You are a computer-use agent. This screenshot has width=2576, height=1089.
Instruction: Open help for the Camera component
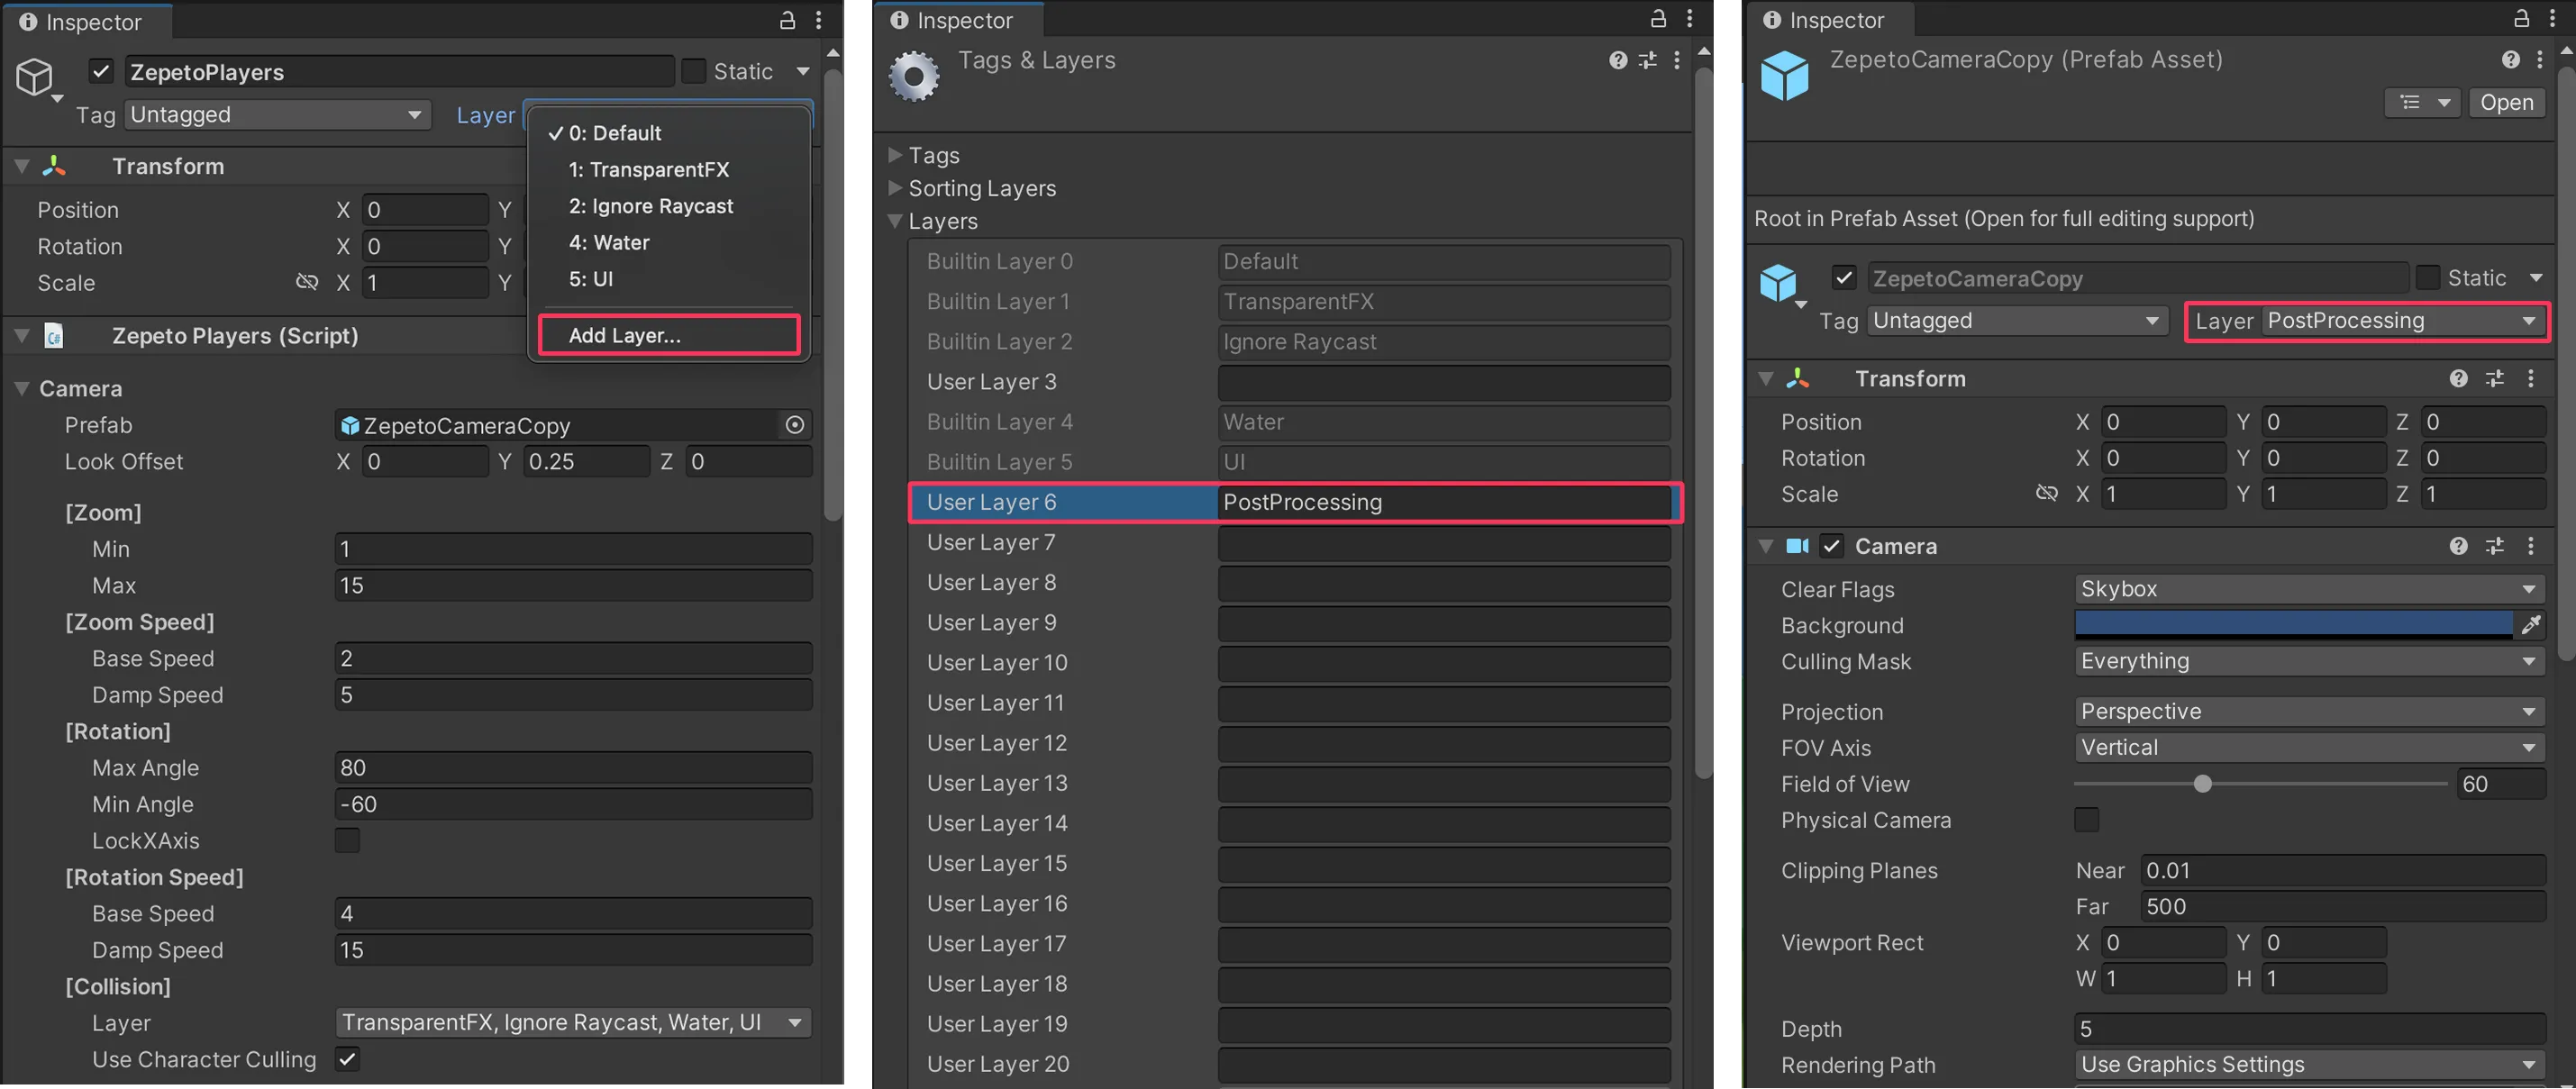coord(2459,546)
